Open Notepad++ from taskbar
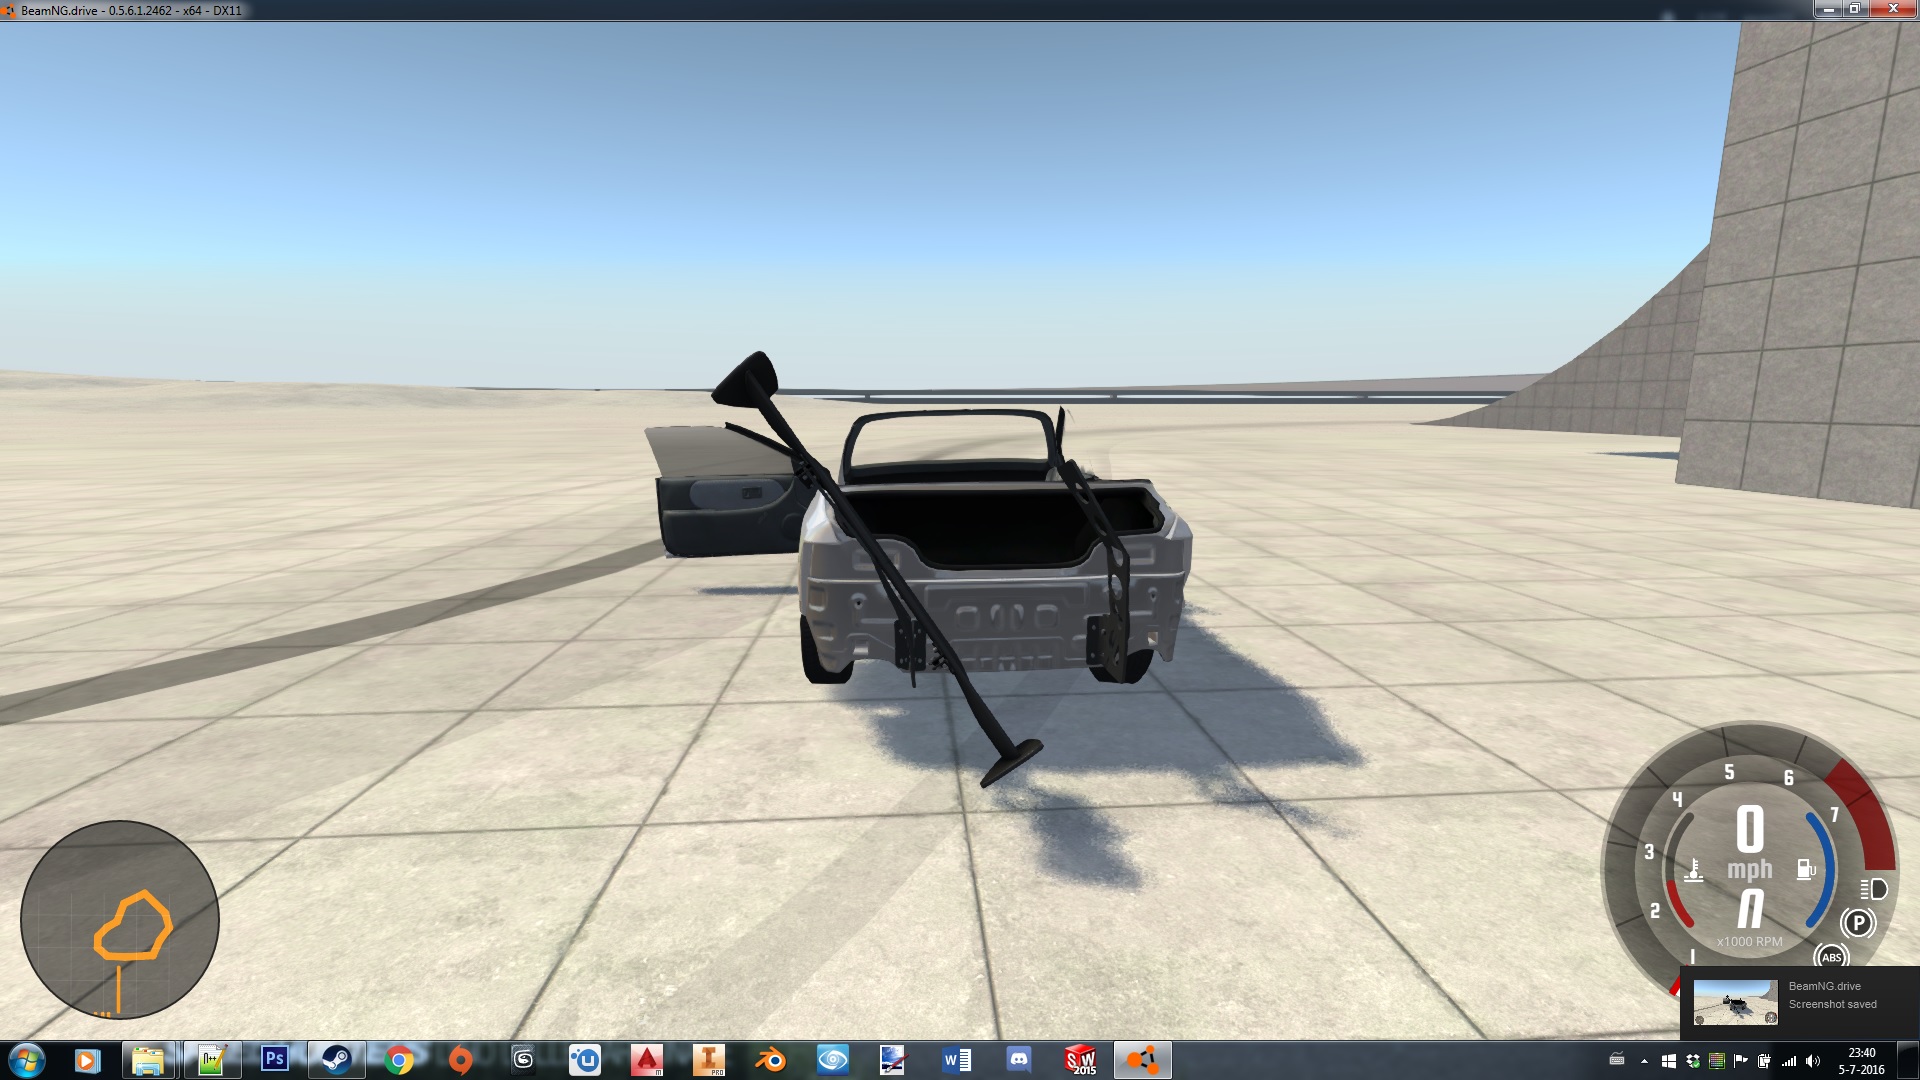 point(211,1060)
